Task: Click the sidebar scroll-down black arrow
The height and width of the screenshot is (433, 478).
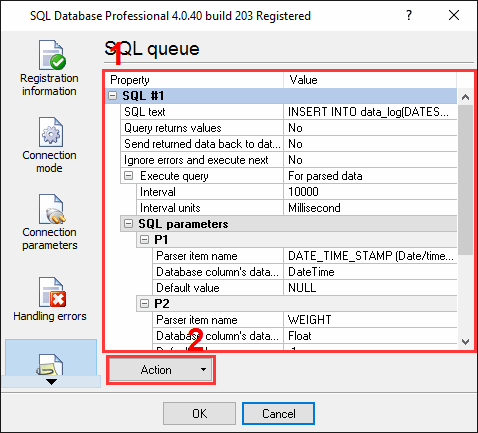Action: [x=51, y=382]
